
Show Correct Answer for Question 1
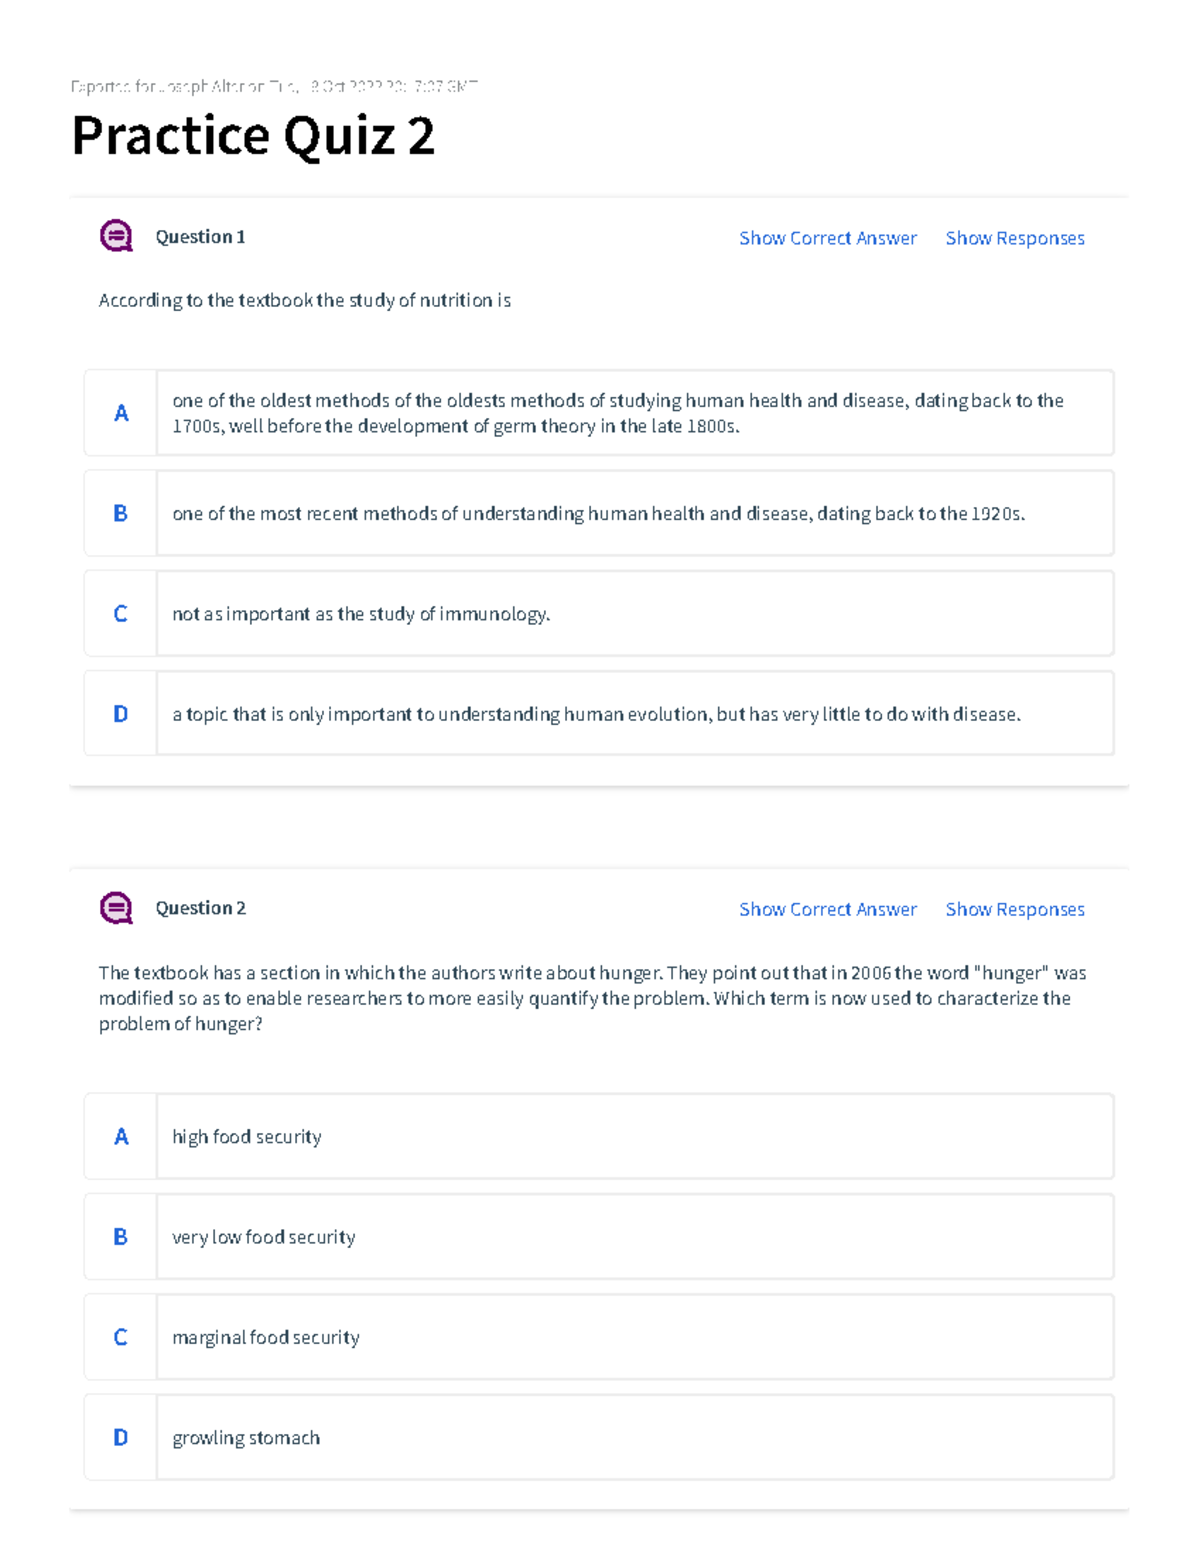click(x=827, y=238)
